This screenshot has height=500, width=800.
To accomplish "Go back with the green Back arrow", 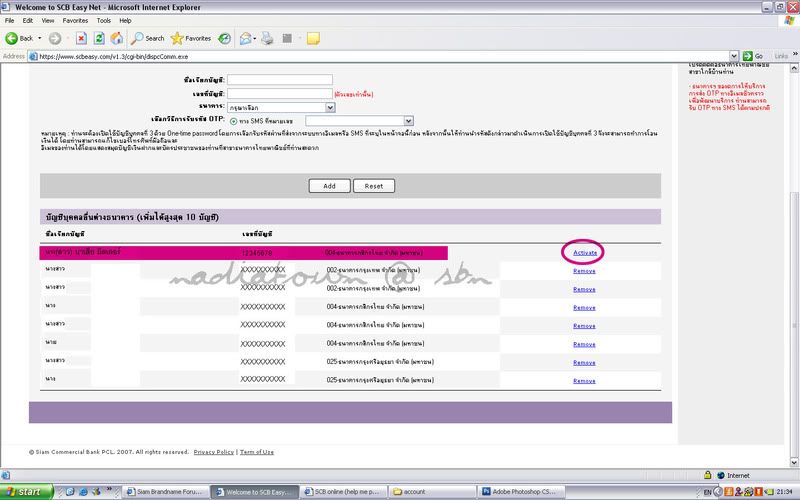I will tap(18, 38).
